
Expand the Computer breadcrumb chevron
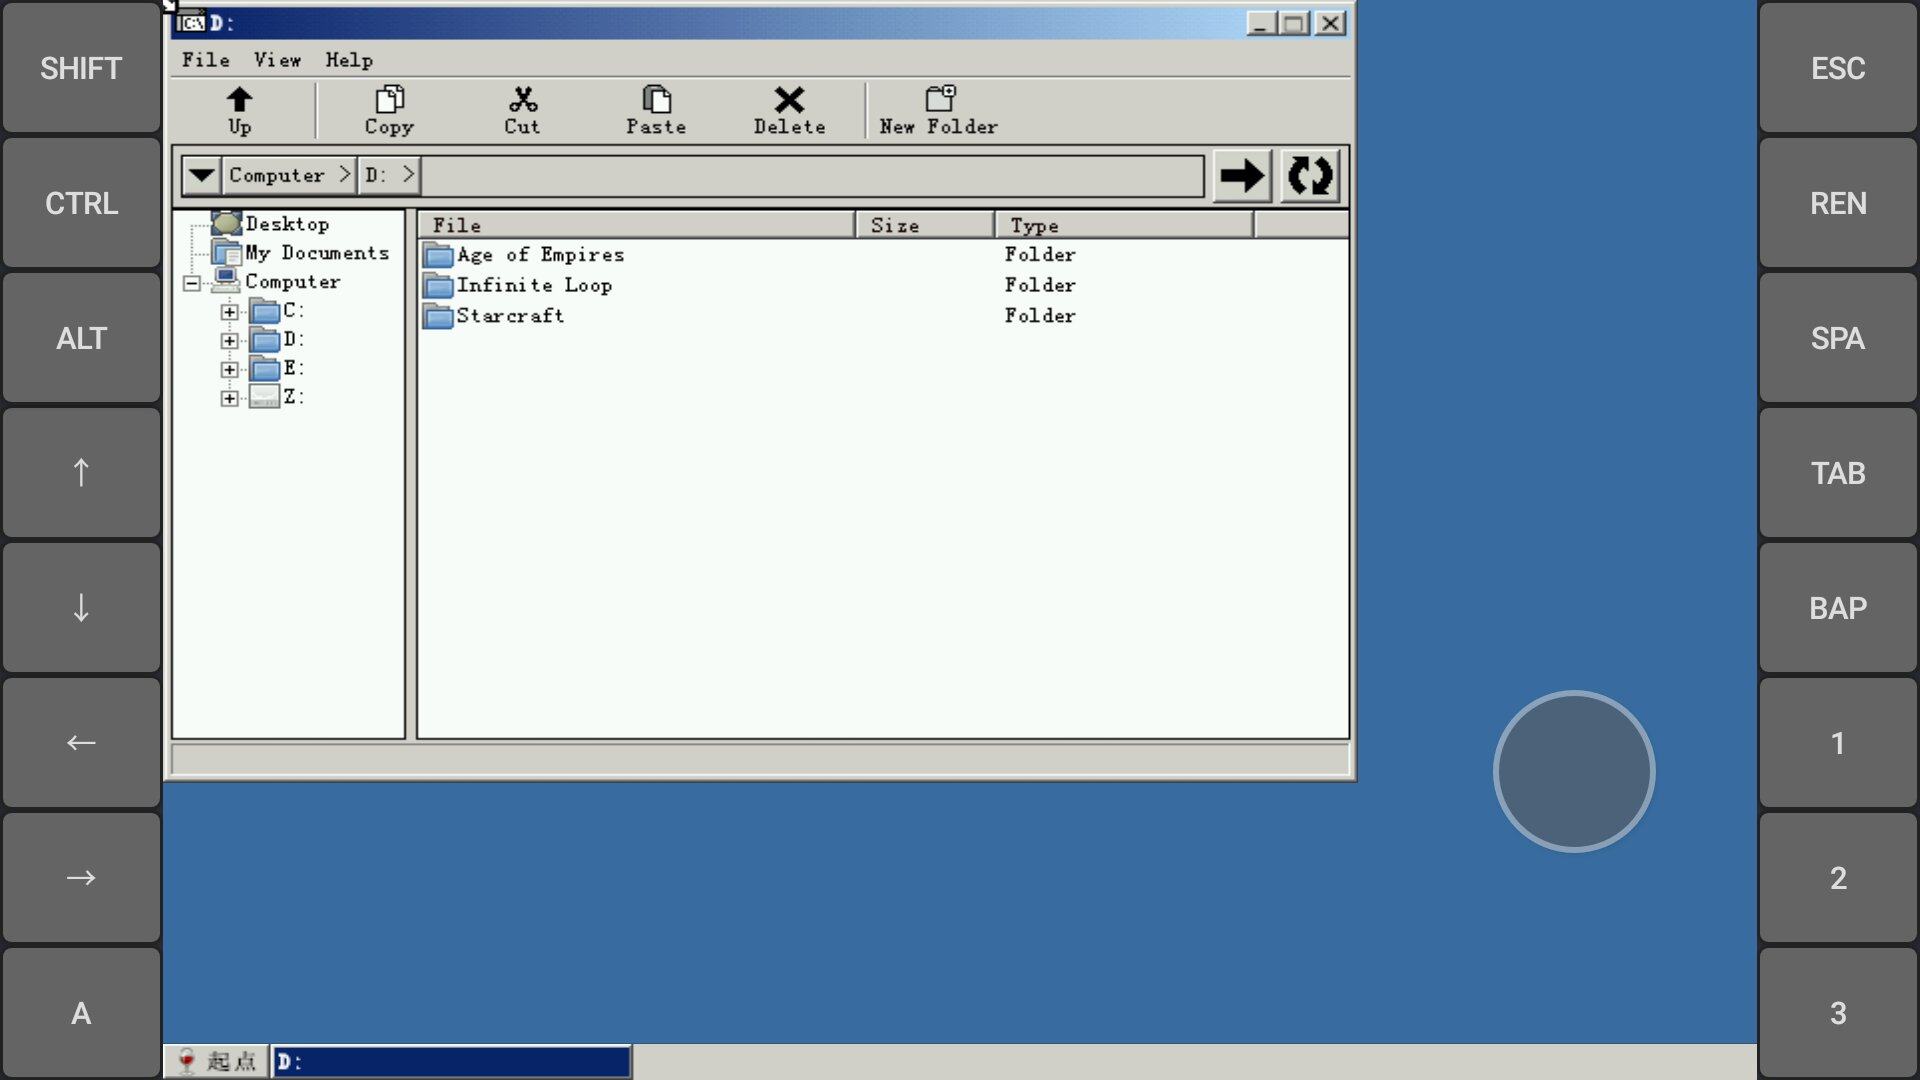344,175
